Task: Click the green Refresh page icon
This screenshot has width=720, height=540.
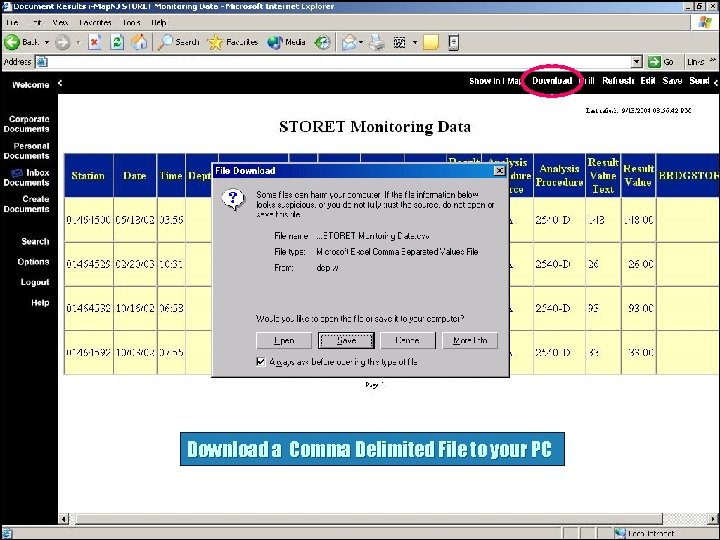Action: [117, 42]
